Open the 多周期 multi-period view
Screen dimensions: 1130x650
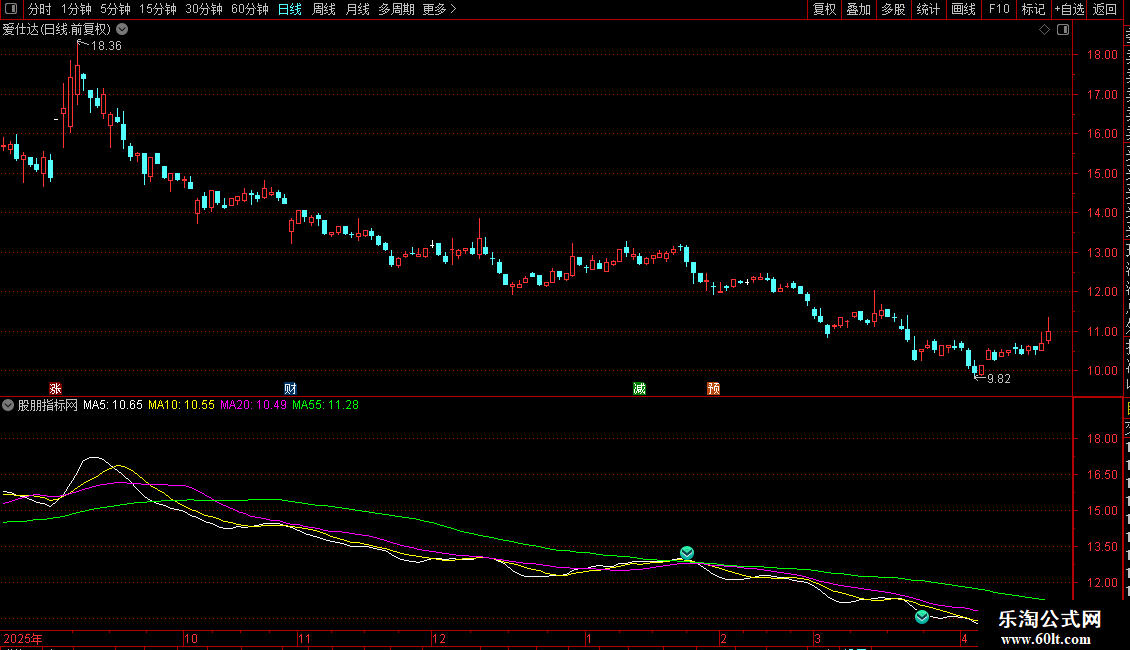pyautogui.click(x=396, y=9)
